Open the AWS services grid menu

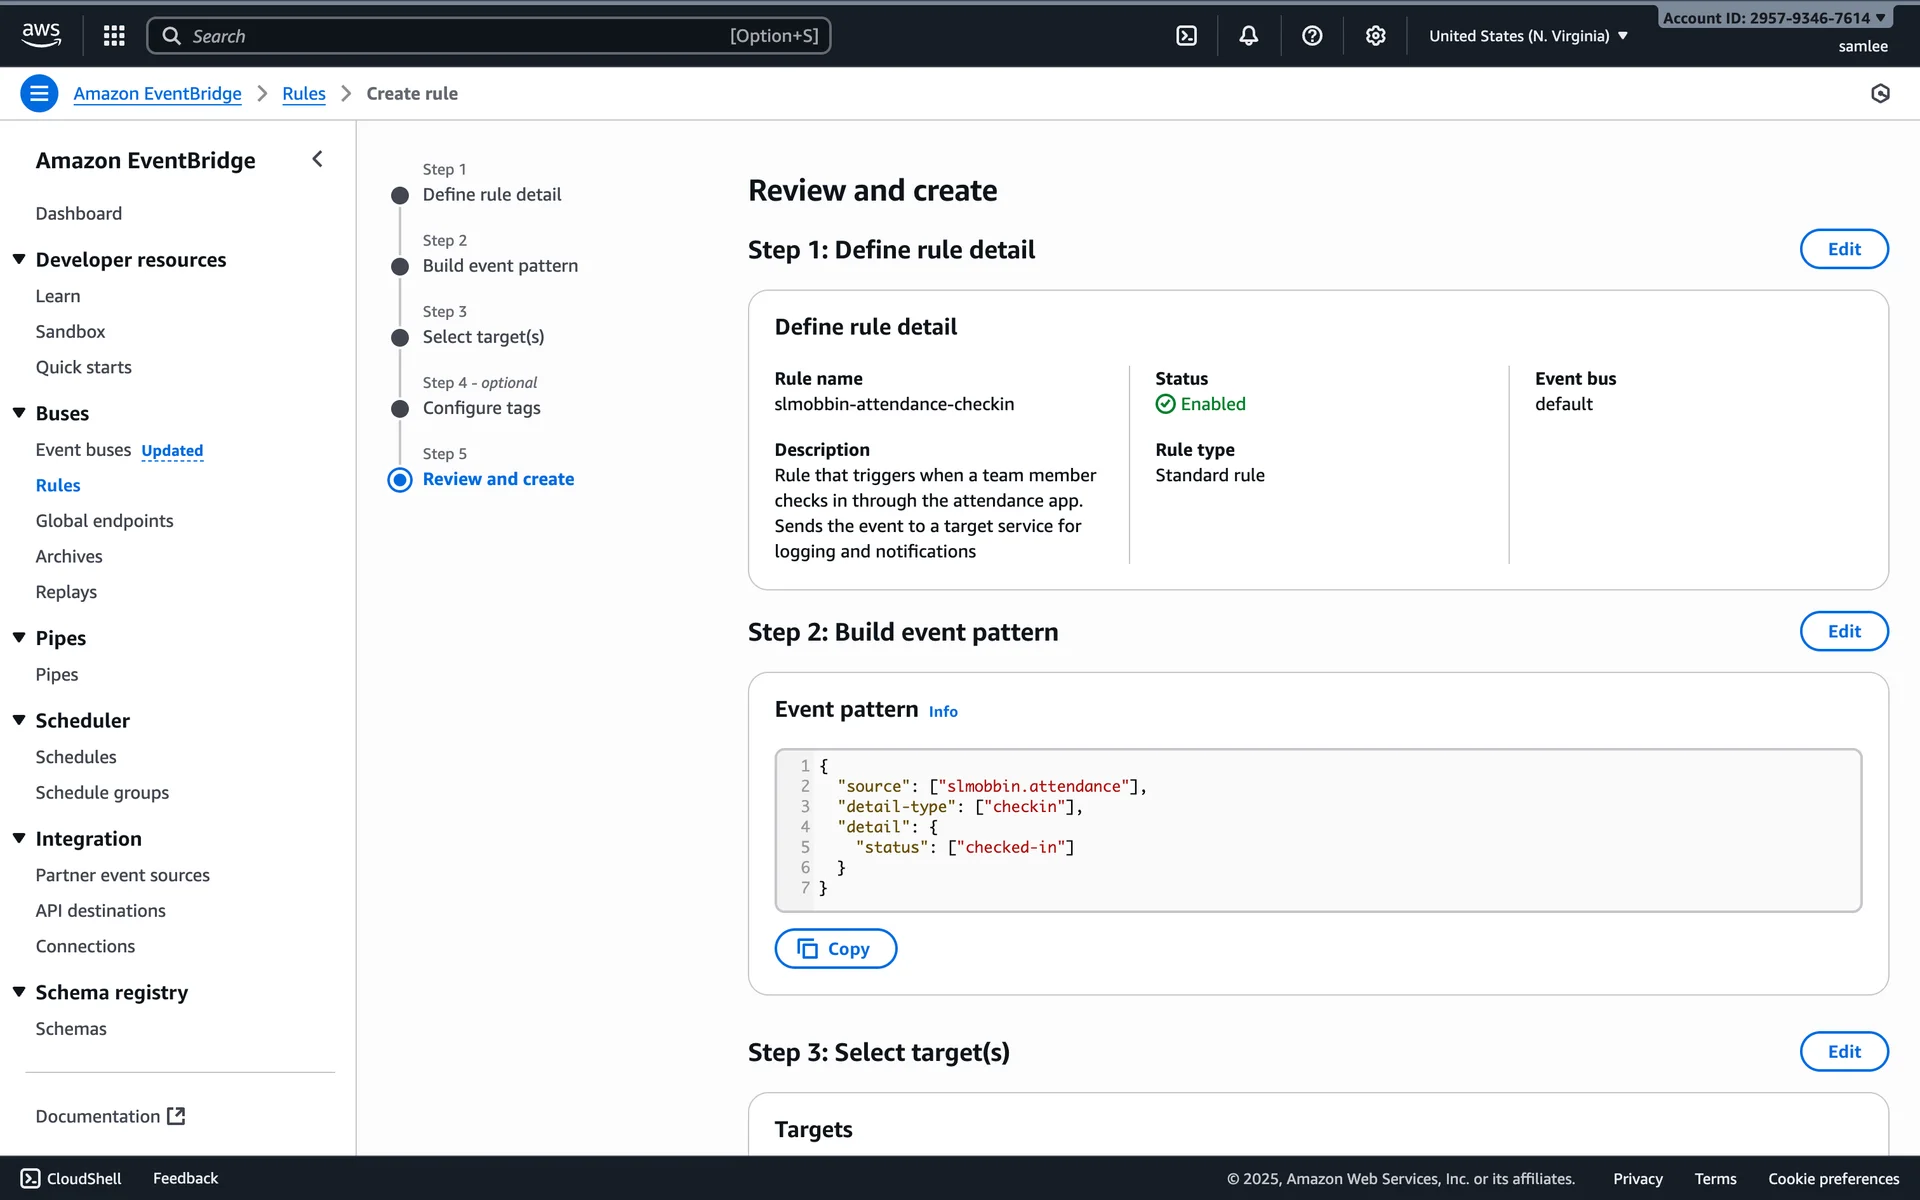114,36
